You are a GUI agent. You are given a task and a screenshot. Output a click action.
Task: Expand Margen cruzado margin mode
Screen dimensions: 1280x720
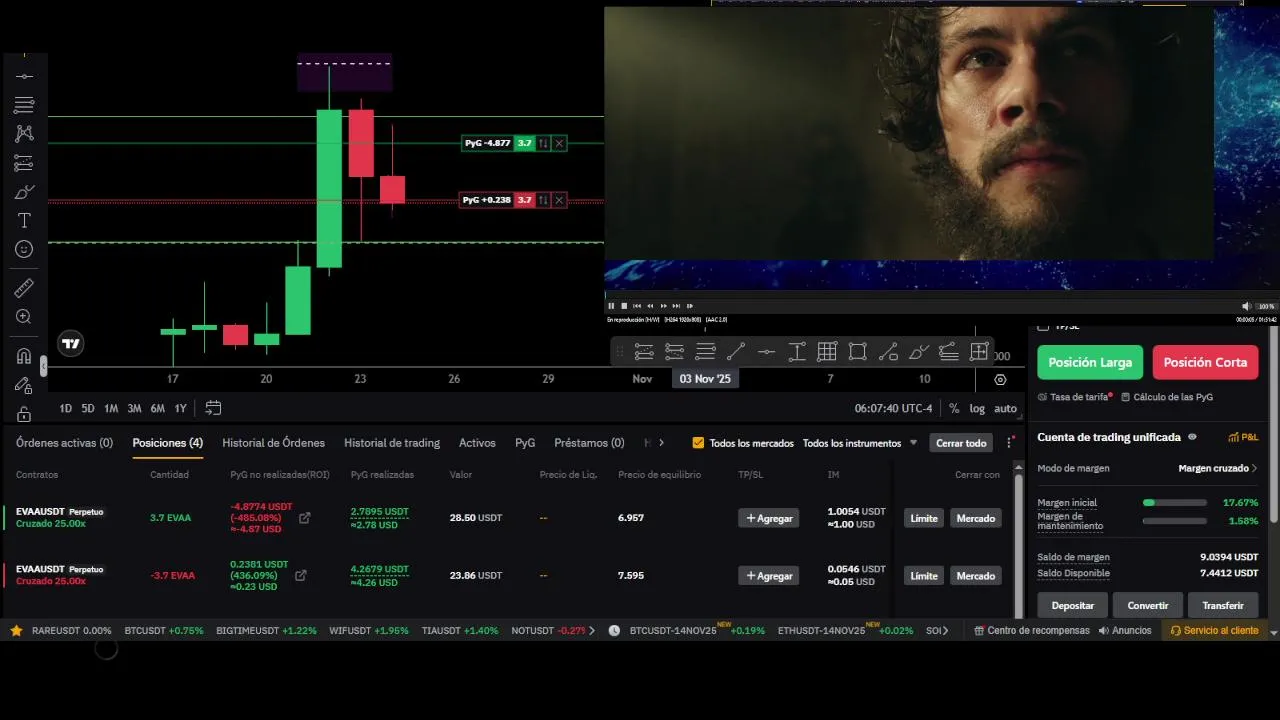tap(1218, 468)
